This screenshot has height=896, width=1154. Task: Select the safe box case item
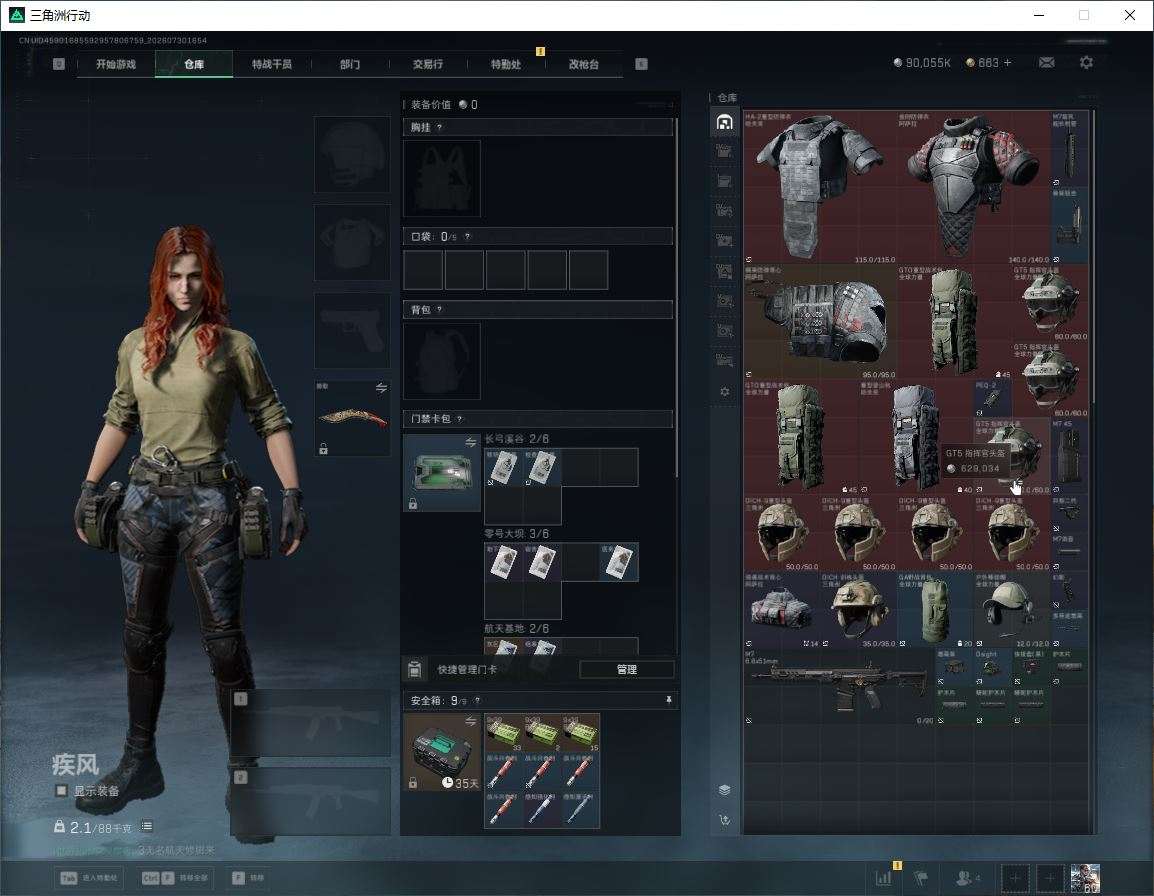(x=442, y=752)
